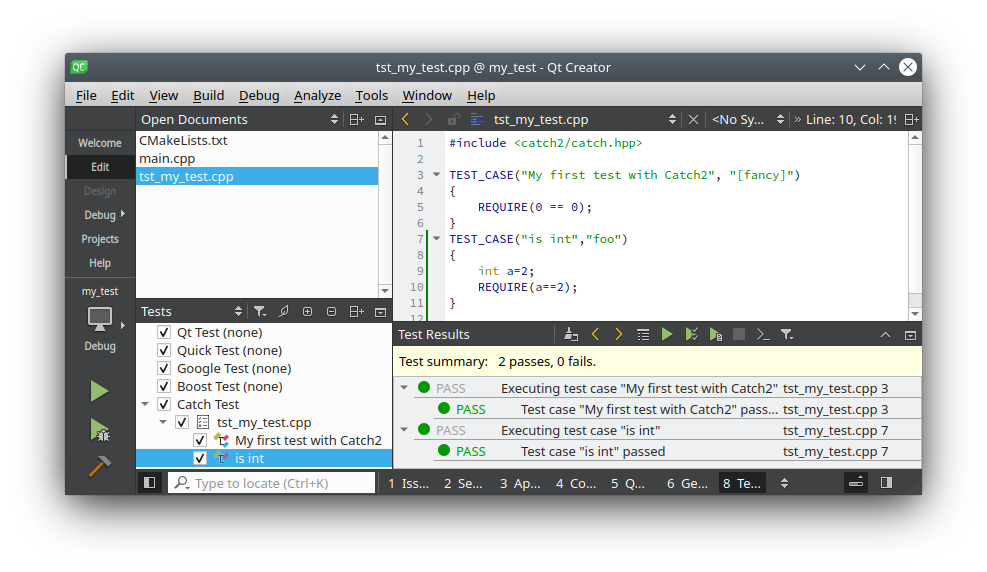Go to next test result arrow
Viewport: 987px width, 572px height.
(x=619, y=335)
